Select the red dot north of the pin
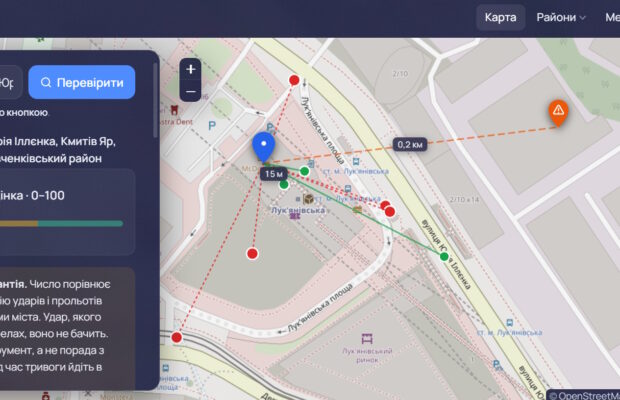620x400 pixels. 294,80
